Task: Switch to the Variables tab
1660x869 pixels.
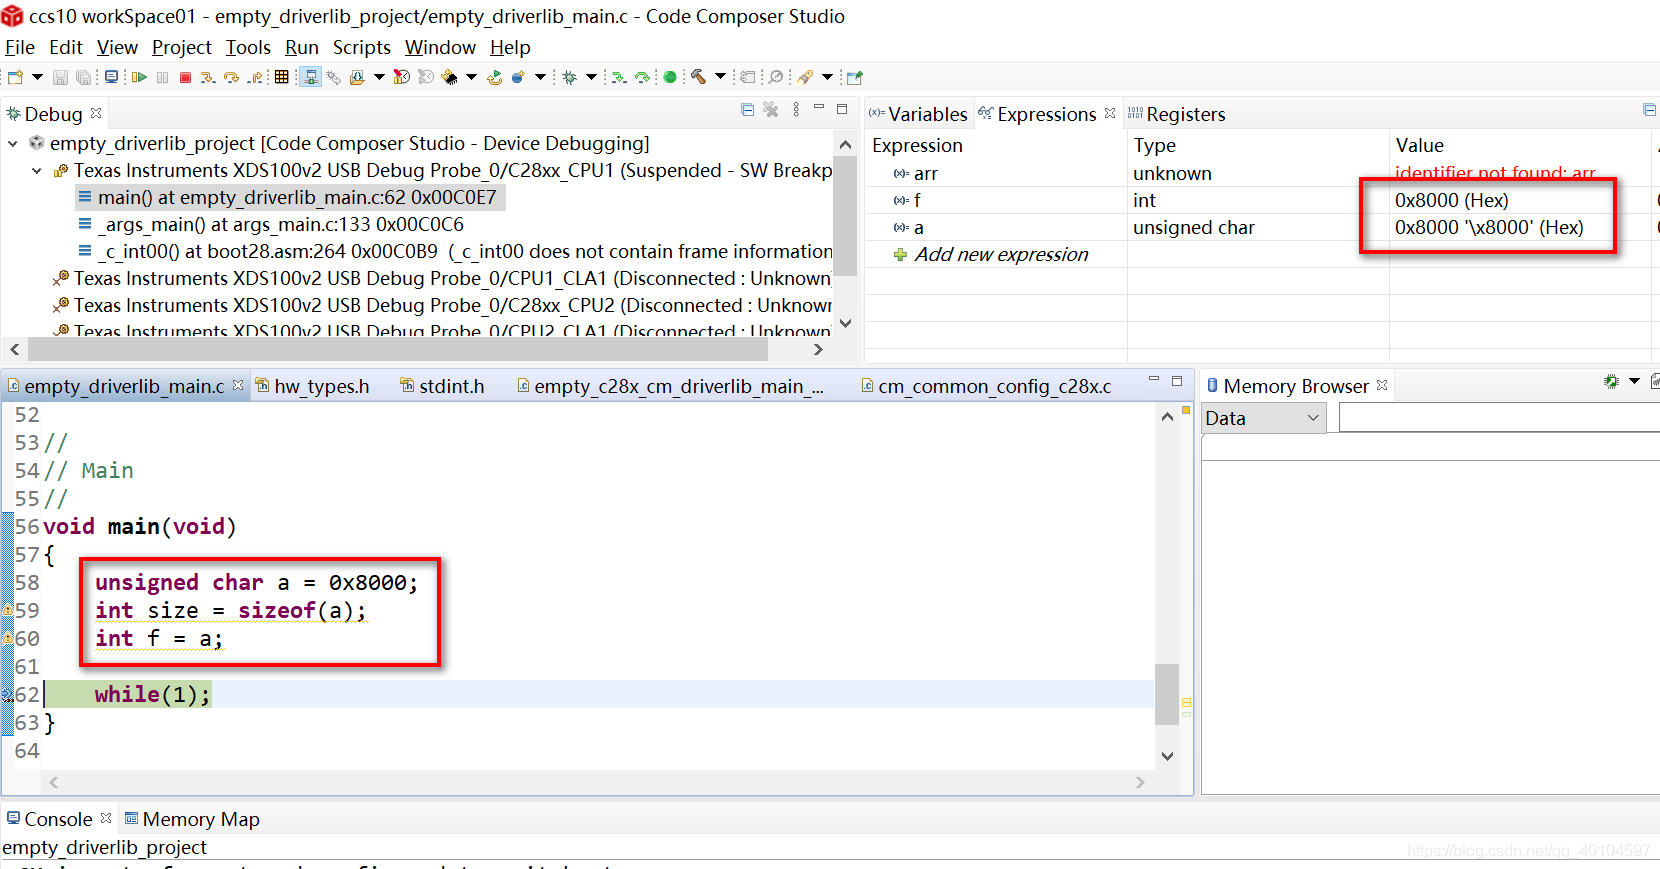Action: tap(918, 114)
